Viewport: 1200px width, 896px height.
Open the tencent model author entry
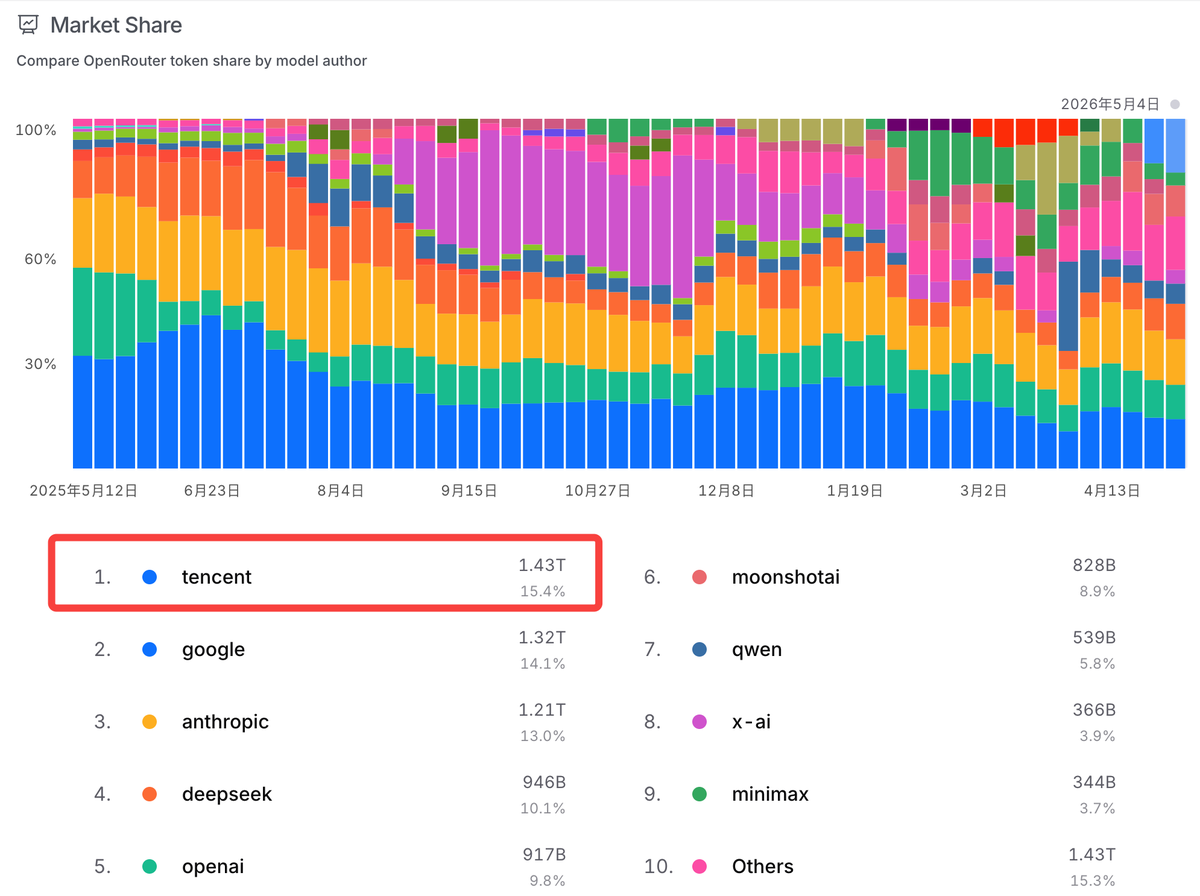pos(325,577)
